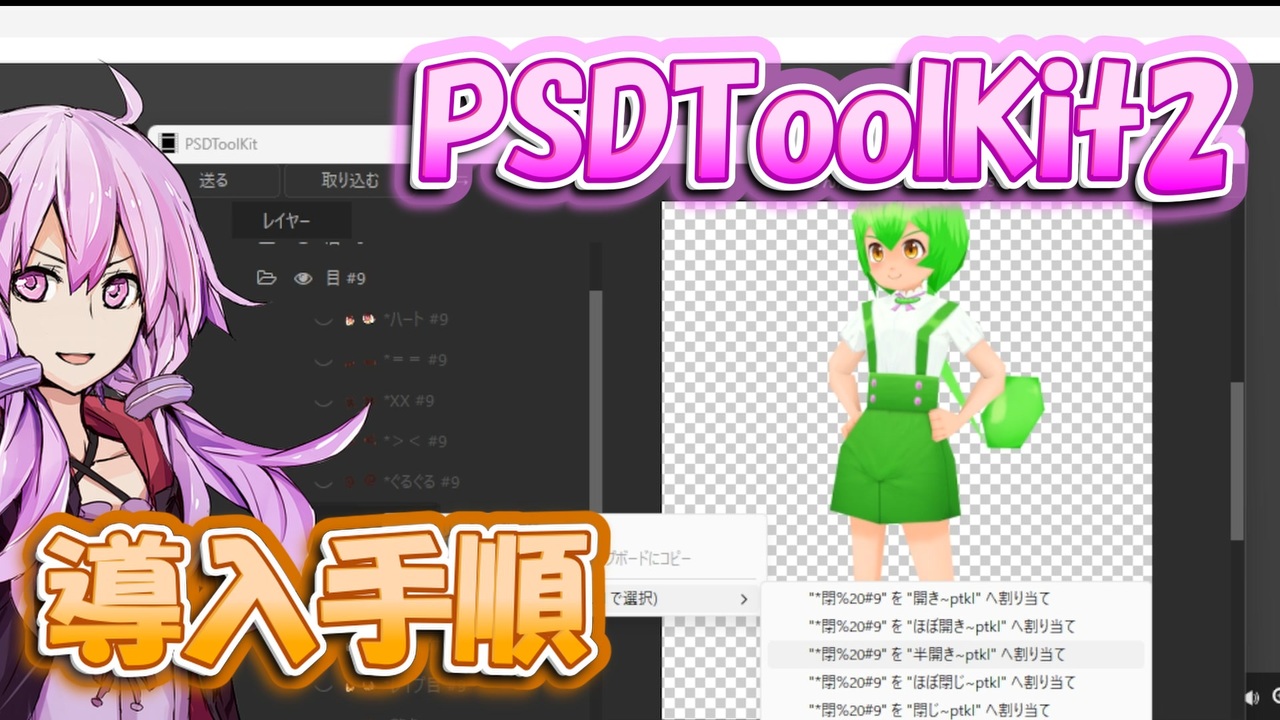
Task: Assign *閉%20#9 to "ほぼ閉じ~ptkl"
Action: click(955, 683)
